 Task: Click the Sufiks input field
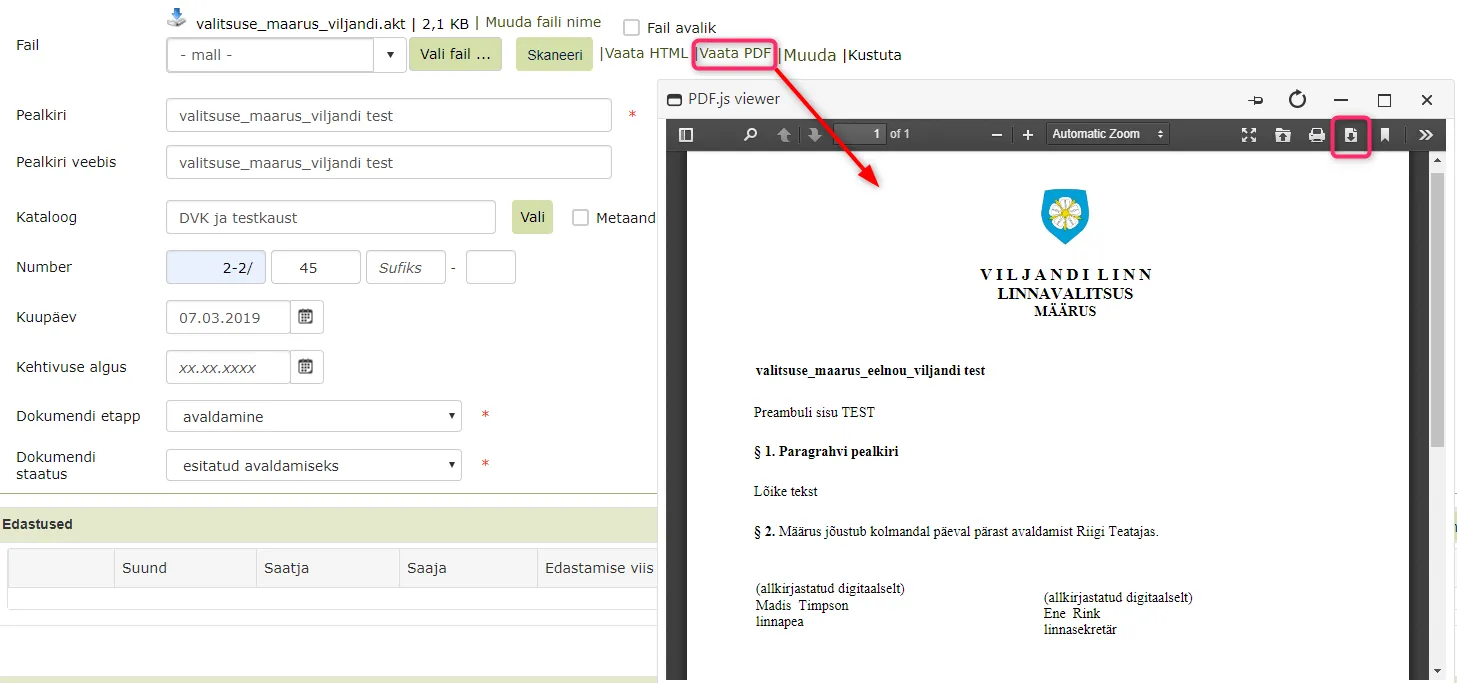(x=406, y=267)
